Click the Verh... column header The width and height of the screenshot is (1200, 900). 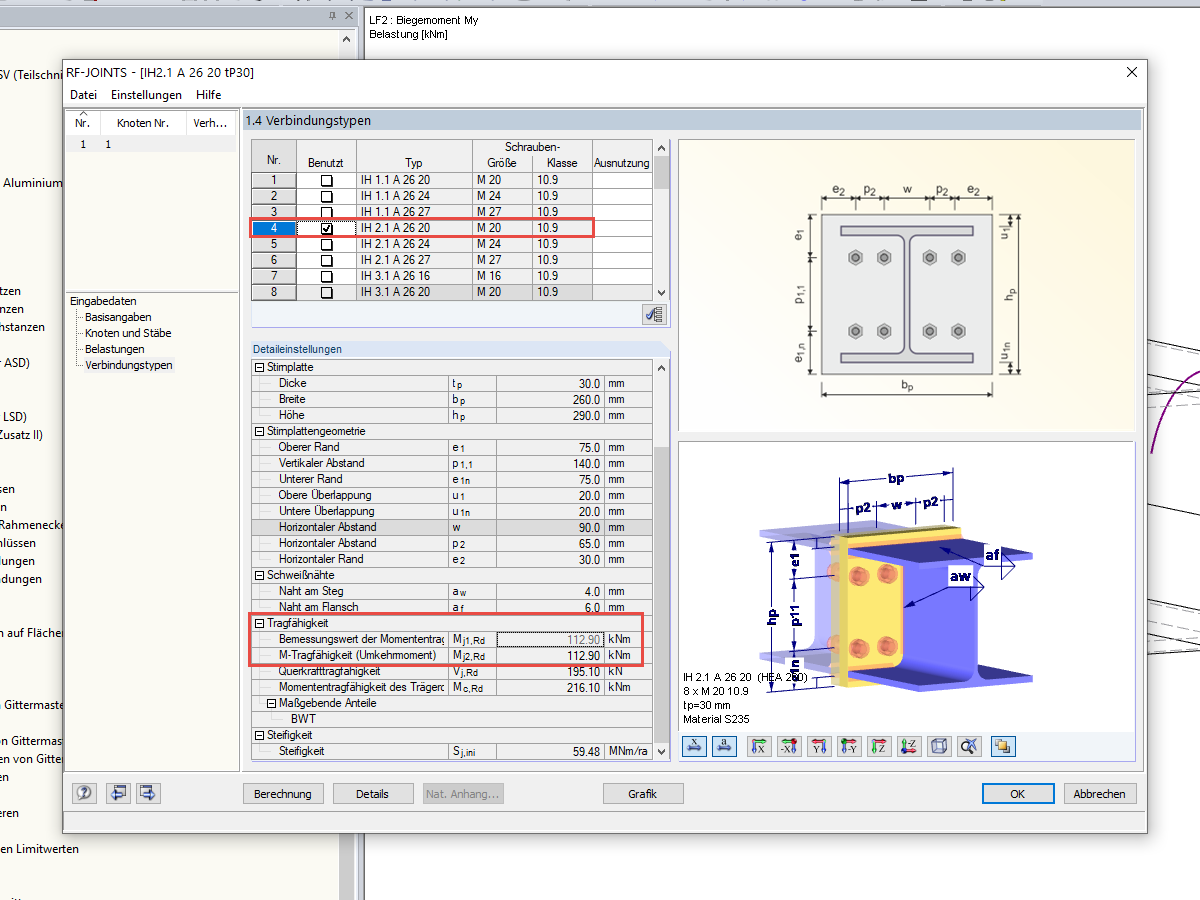[x=211, y=123]
